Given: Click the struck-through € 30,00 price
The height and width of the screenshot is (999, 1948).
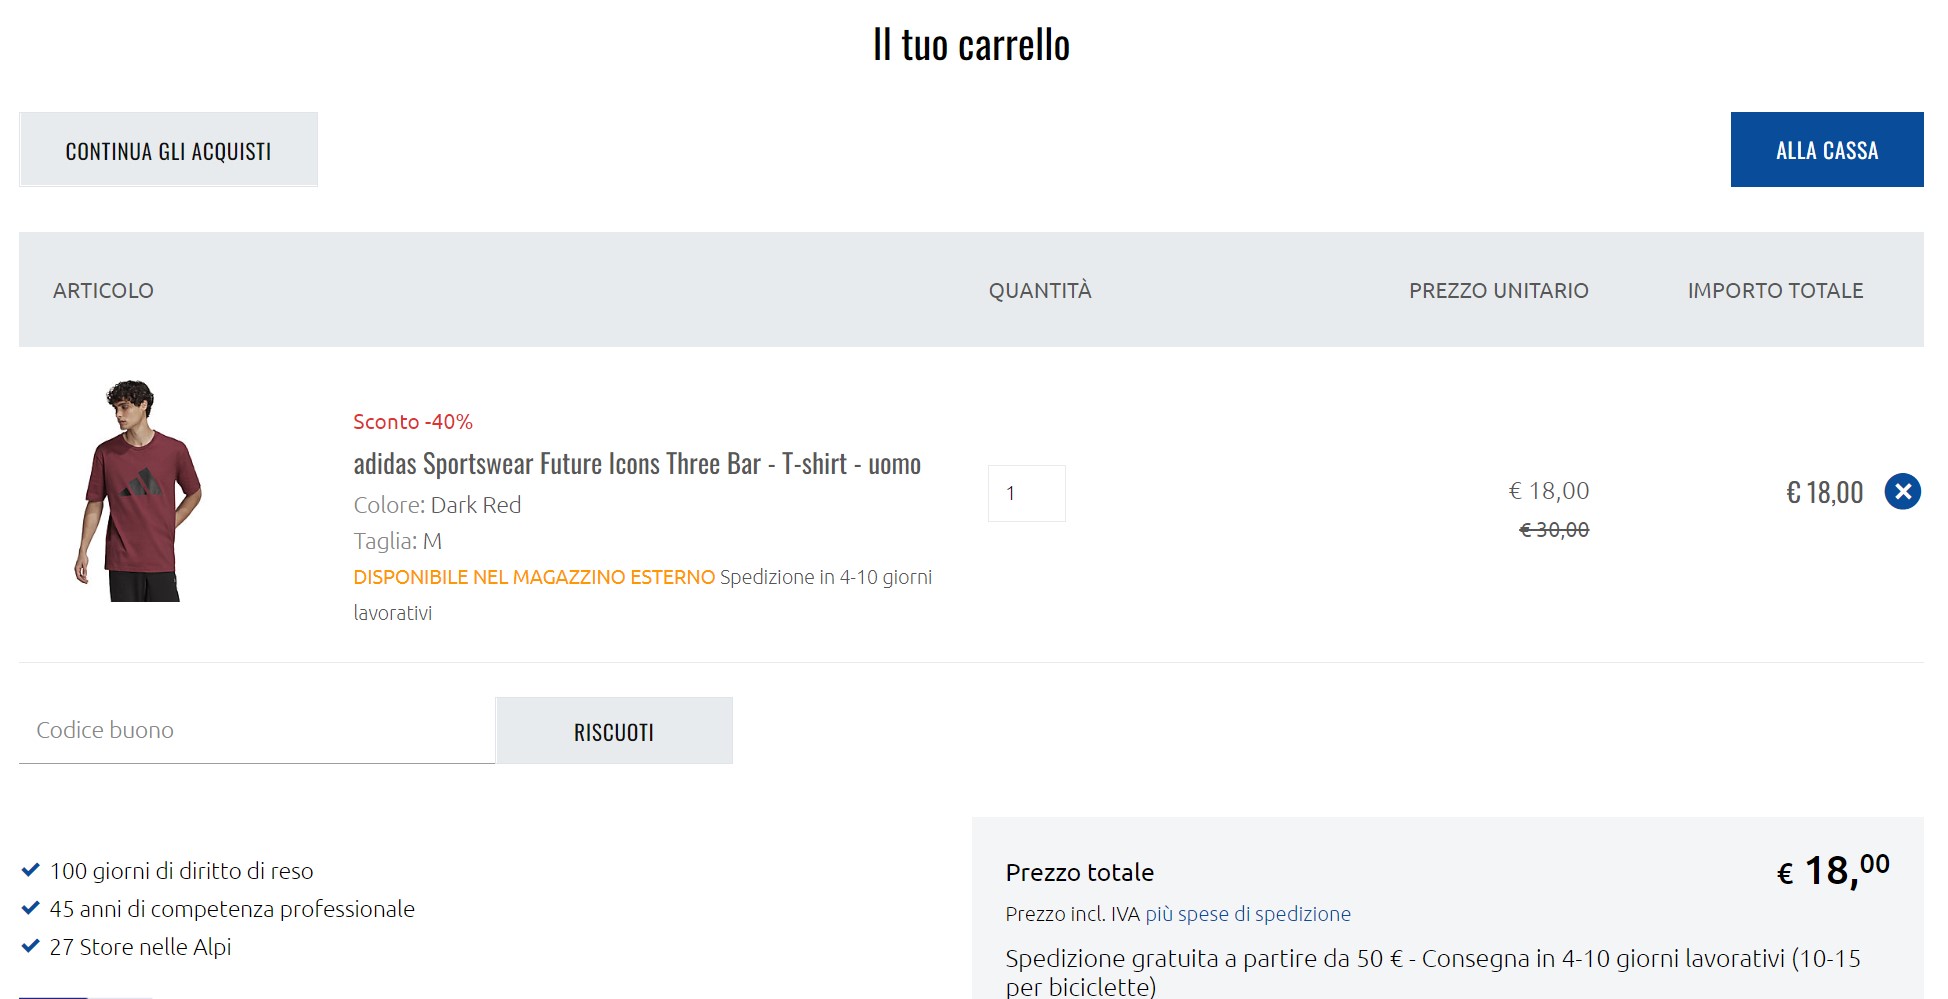Looking at the screenshot, I should [1554, 530].
